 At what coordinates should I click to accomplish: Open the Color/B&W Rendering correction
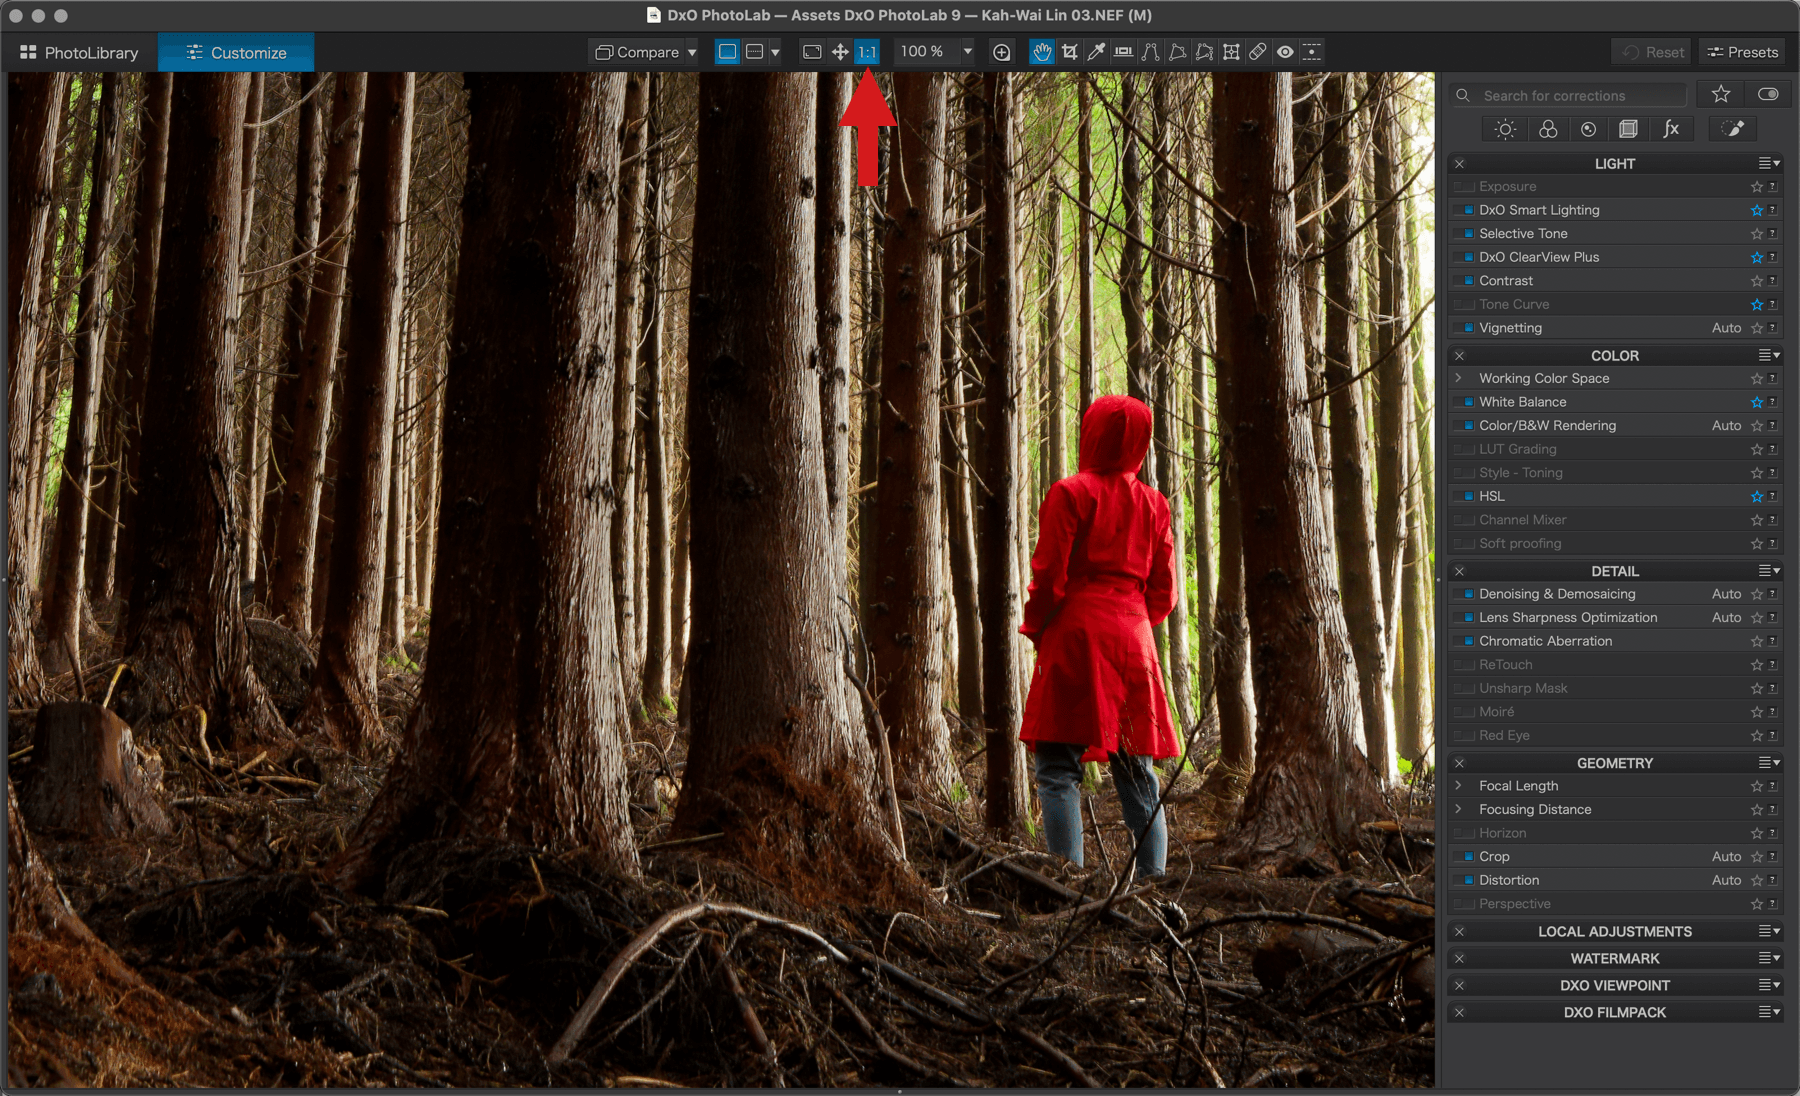point(1547,426)
